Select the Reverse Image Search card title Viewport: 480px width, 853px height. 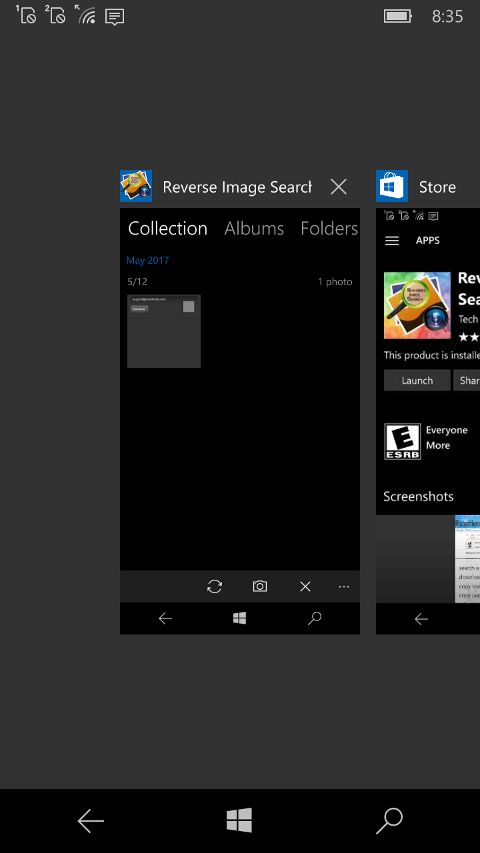(x=237, y=187)
